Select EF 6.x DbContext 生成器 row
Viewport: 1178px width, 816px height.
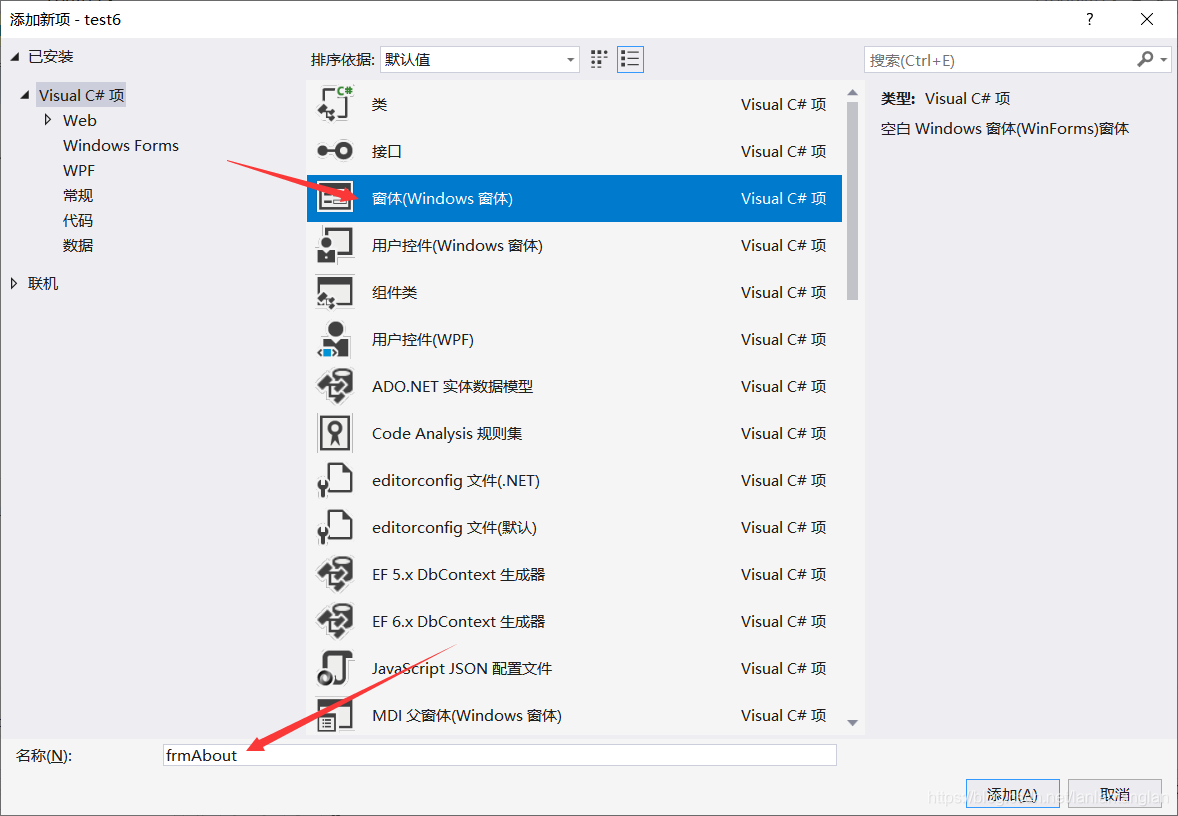[574, 621]
